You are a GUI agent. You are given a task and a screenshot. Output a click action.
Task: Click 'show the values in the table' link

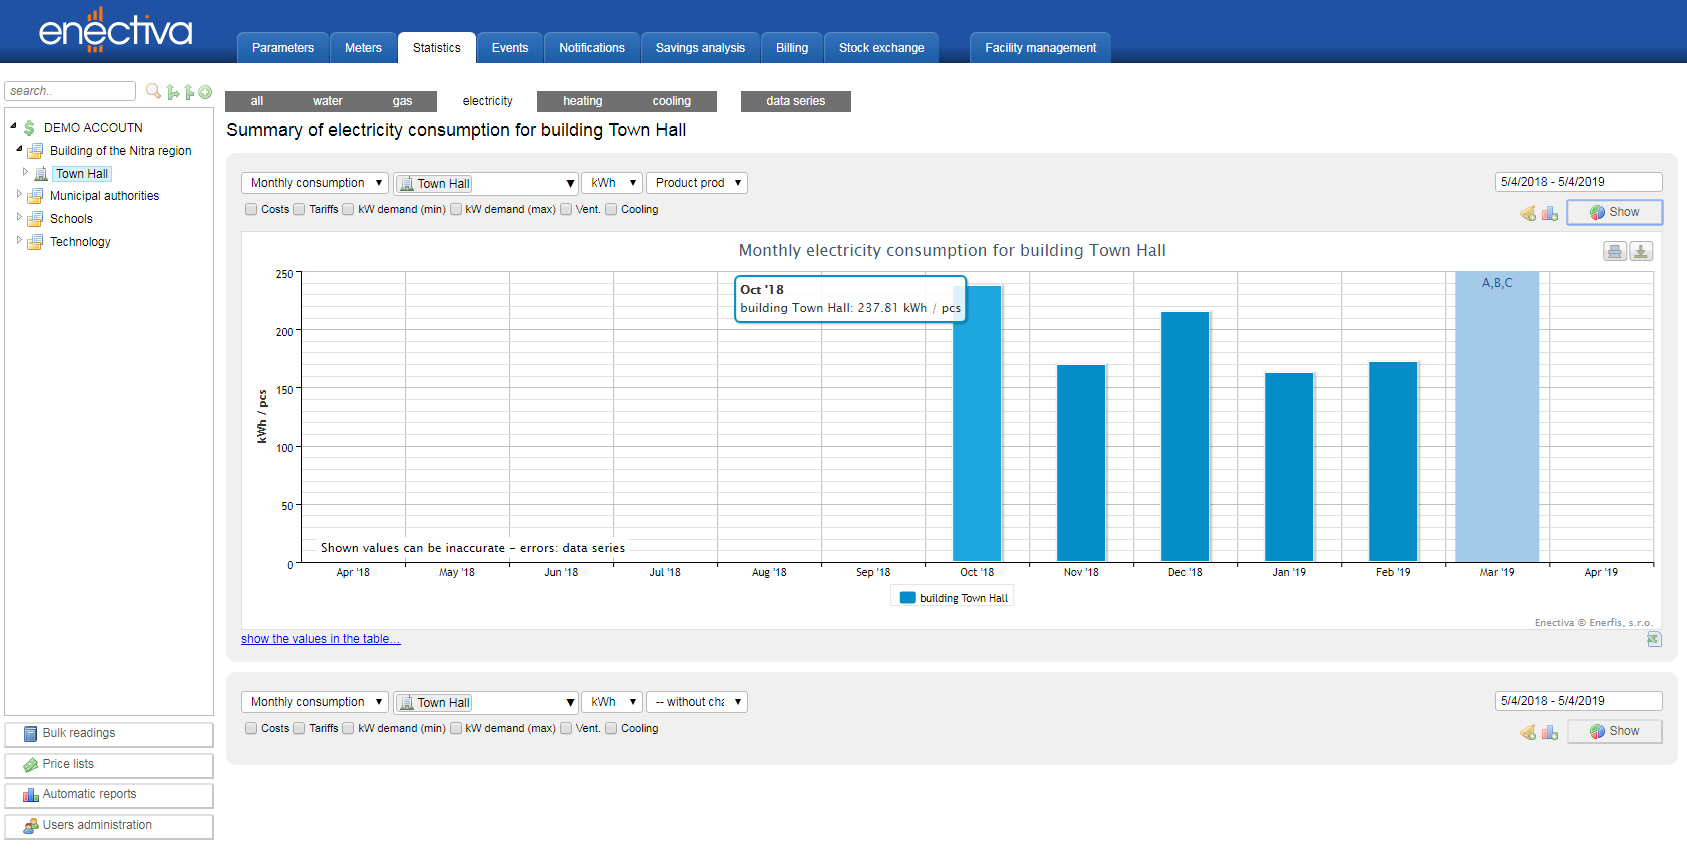[320, 639]
